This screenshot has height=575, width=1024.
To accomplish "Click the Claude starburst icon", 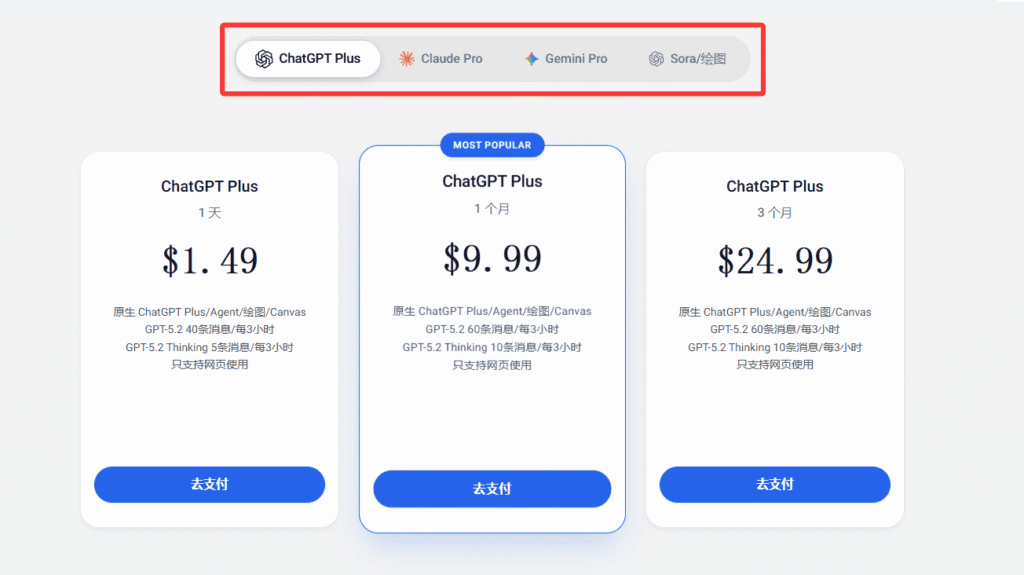I will [407, 59].
